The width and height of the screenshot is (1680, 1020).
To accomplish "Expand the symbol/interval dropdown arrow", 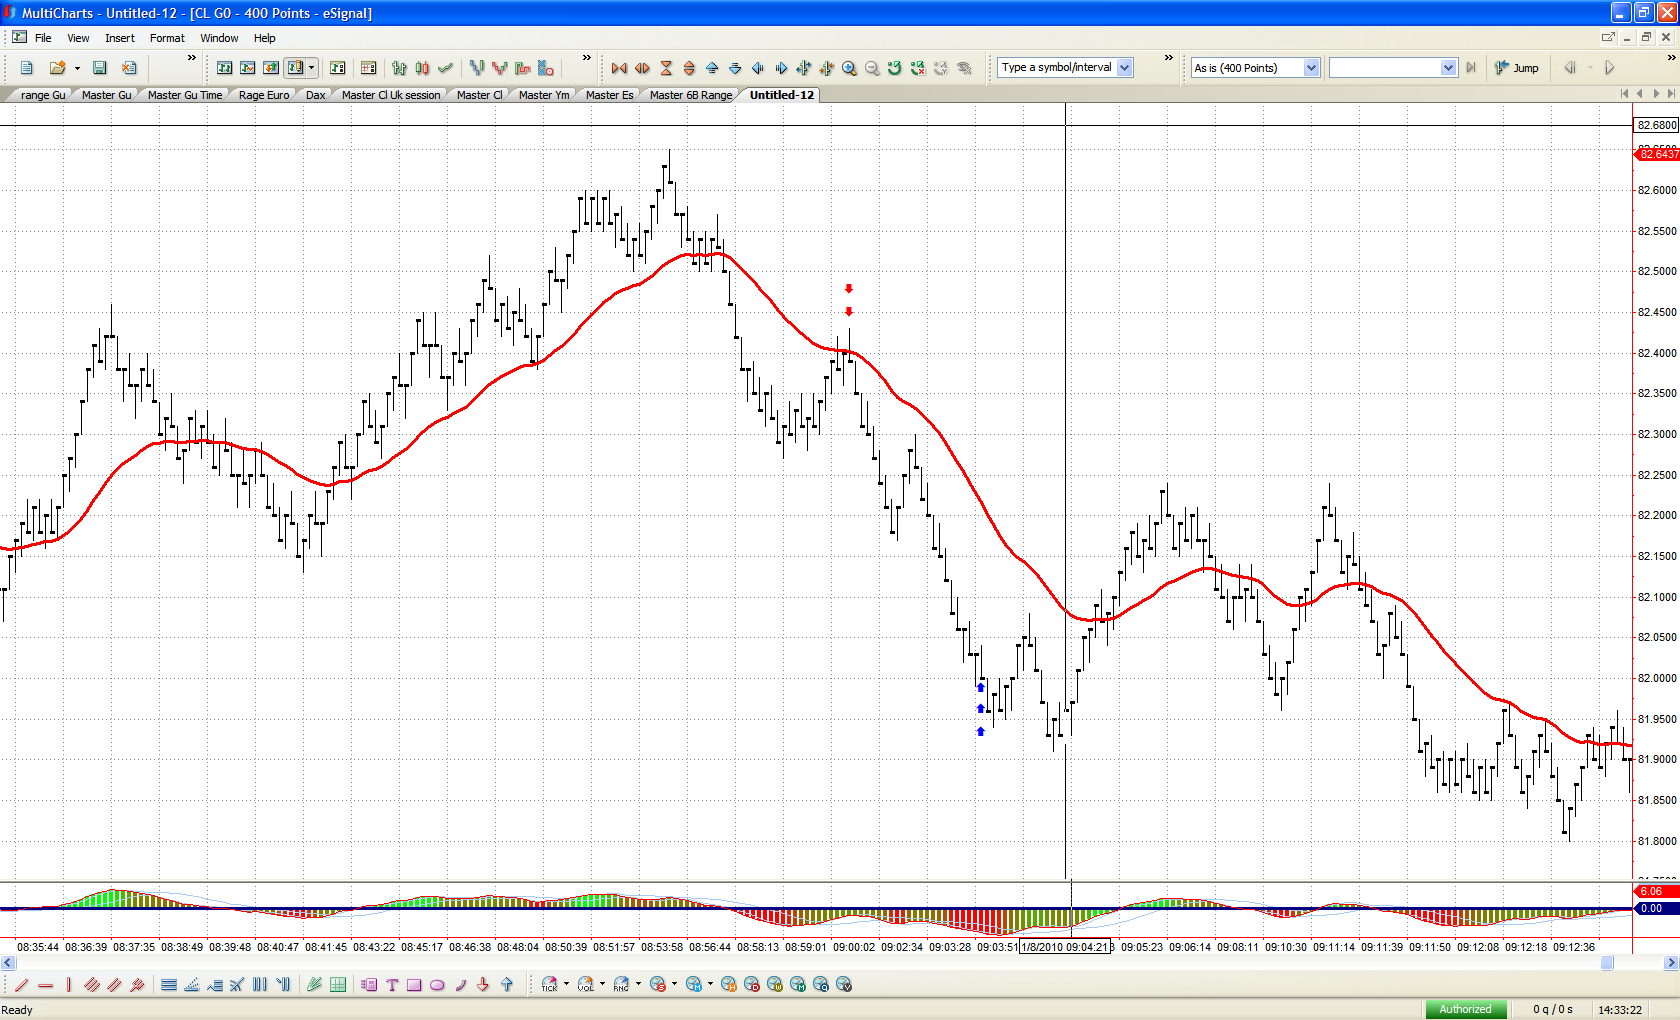I will click(x=1125, y=68).
